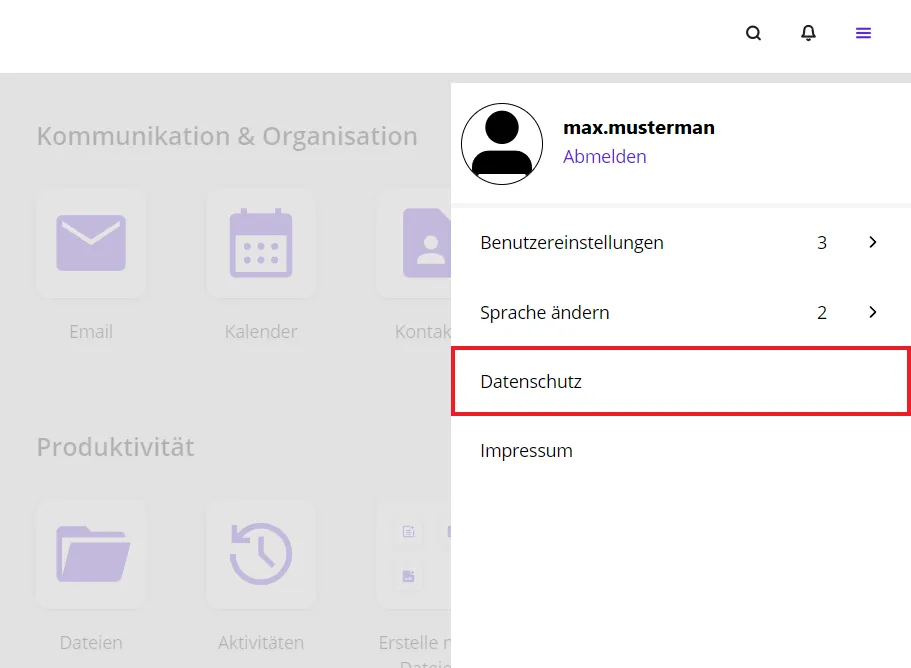The image size is (911, 668).
Task: Select the Impressum menu entry
Action: (x=526, y=450)
